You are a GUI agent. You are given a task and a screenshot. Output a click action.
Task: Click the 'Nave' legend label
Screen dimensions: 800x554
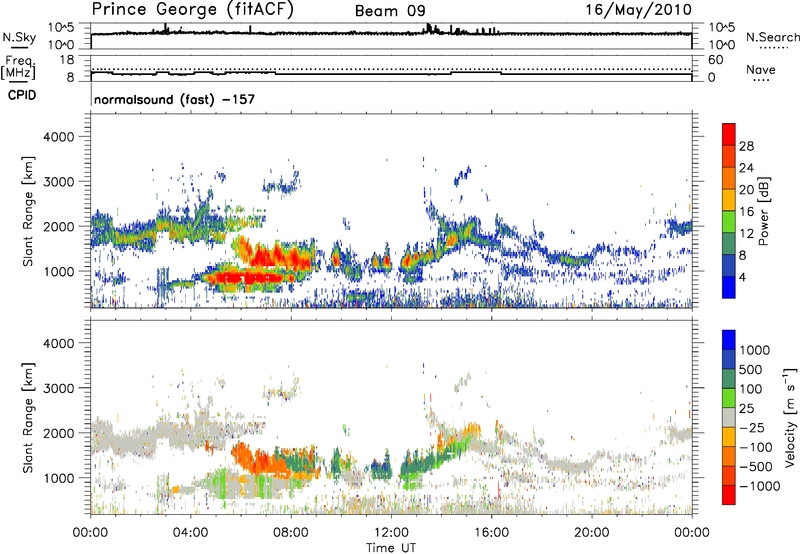(x=761, y=70)
